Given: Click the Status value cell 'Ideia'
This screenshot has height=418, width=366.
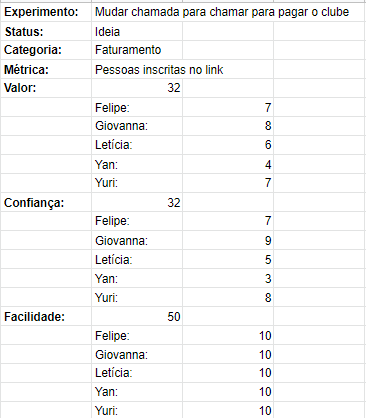Looking at the screenshot, I should [137, 32].
